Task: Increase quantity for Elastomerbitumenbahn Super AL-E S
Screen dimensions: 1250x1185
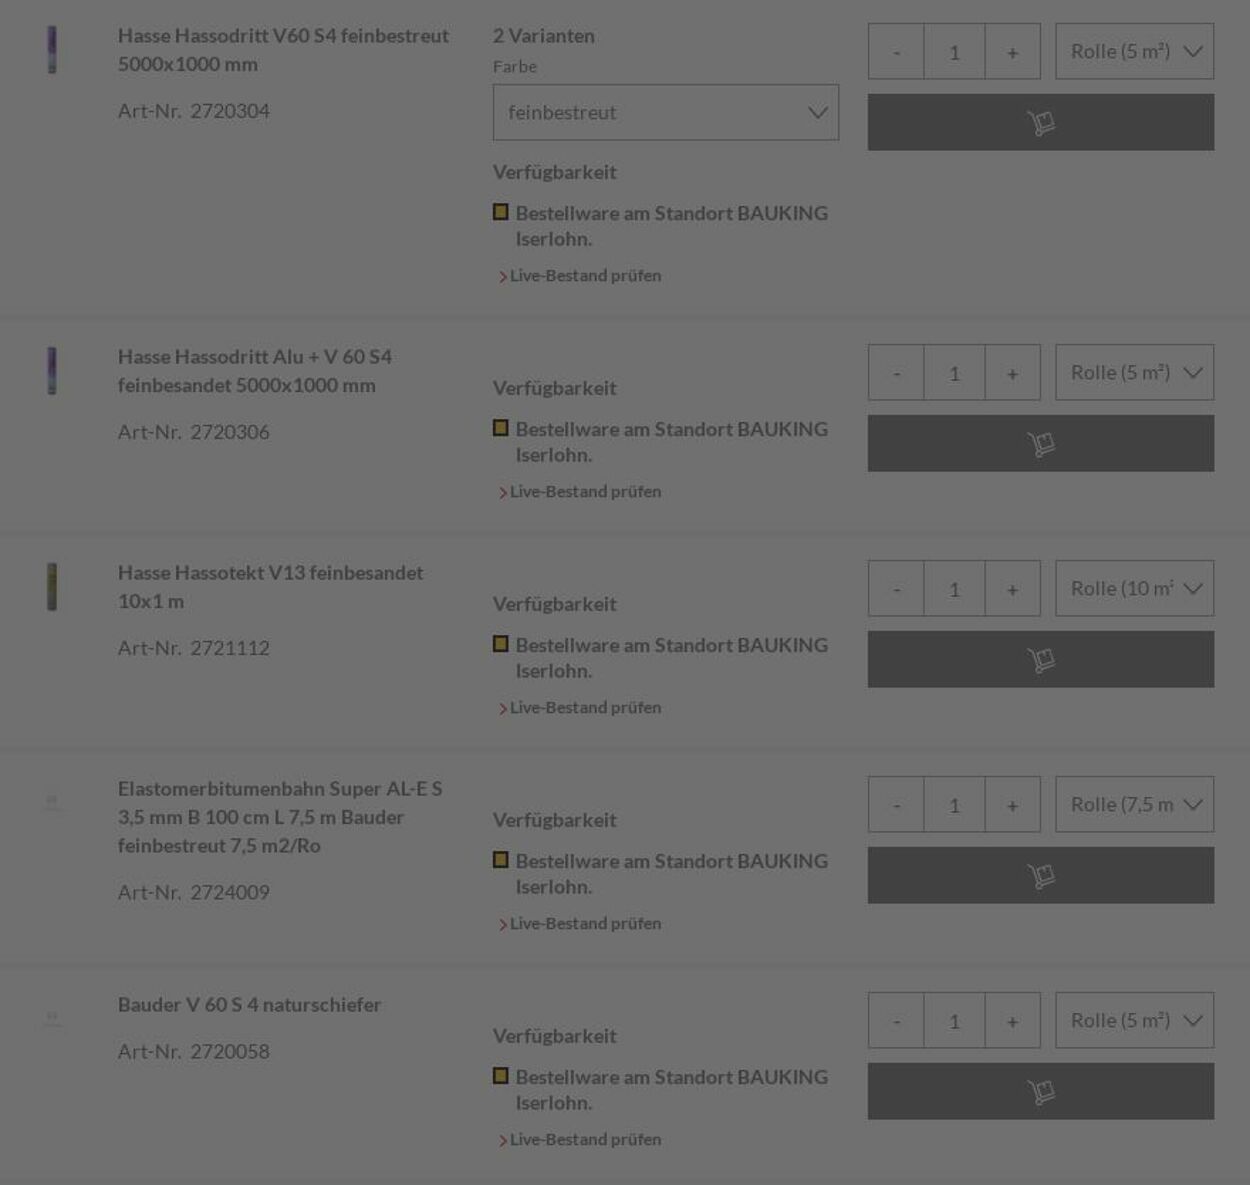Action: pos(1012,804)
